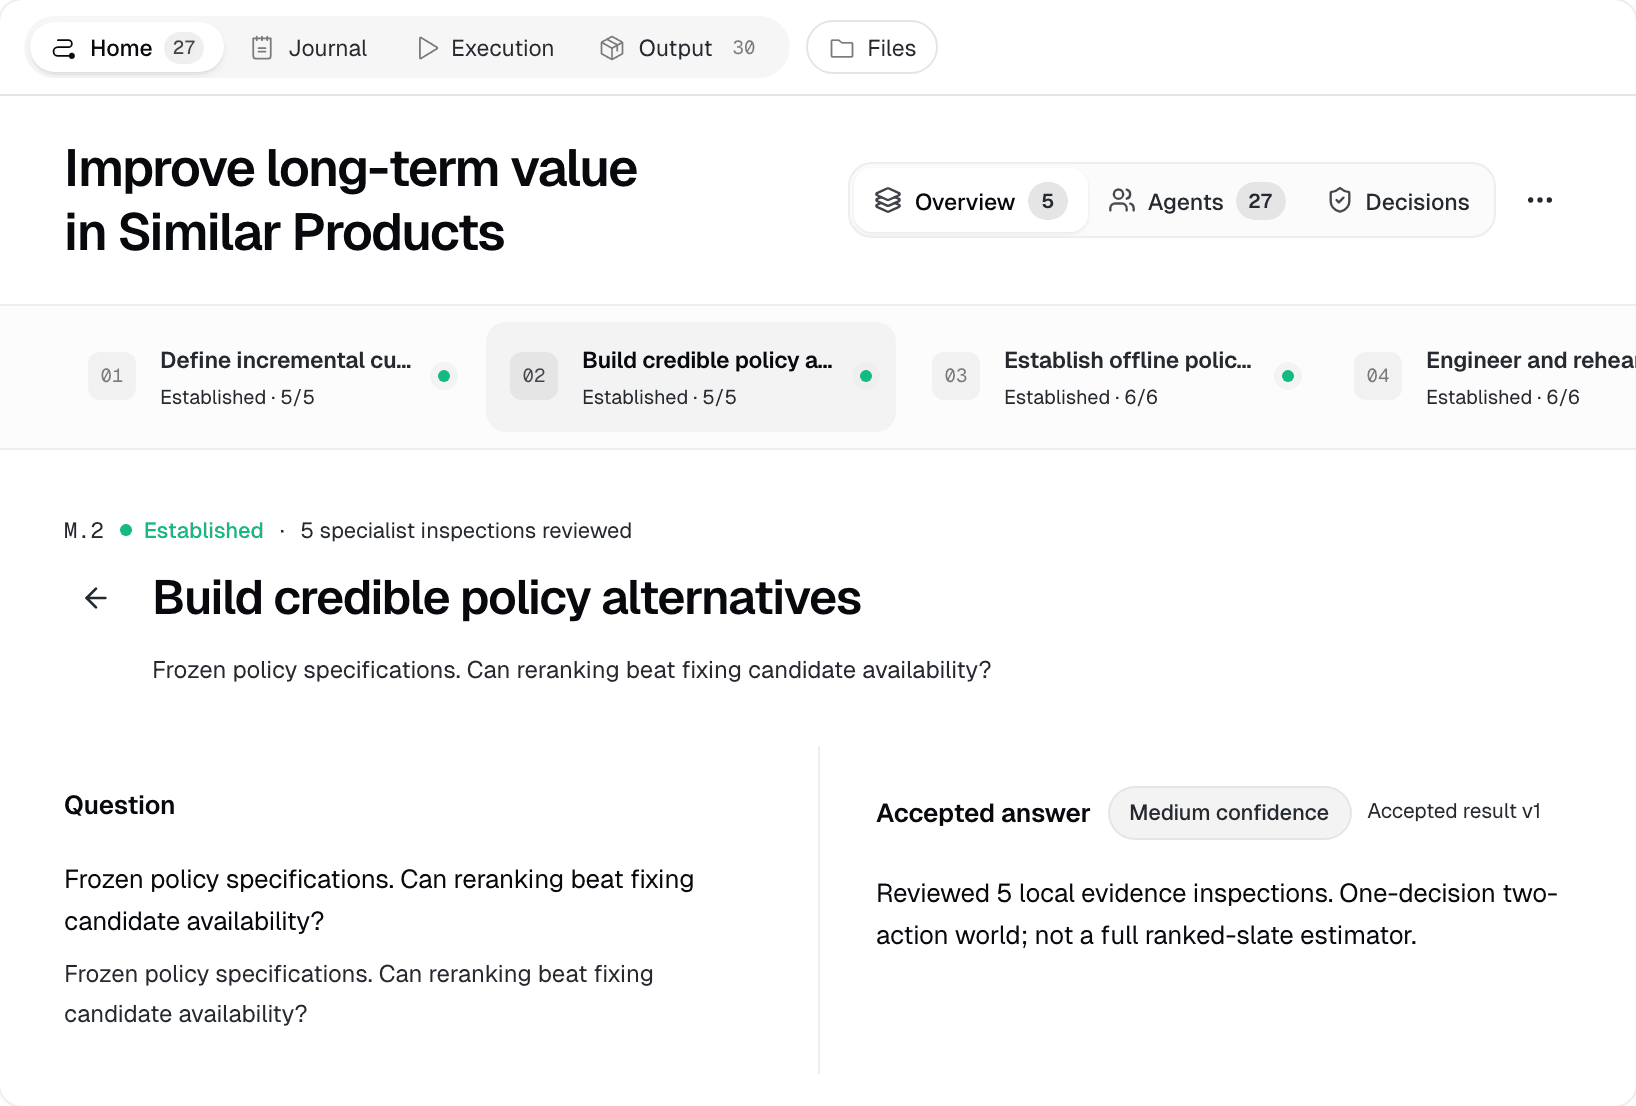This screenshot has width=1636, height=1106.
Task: Click the Overview count badge 5
Action: tap(1048, 201)
